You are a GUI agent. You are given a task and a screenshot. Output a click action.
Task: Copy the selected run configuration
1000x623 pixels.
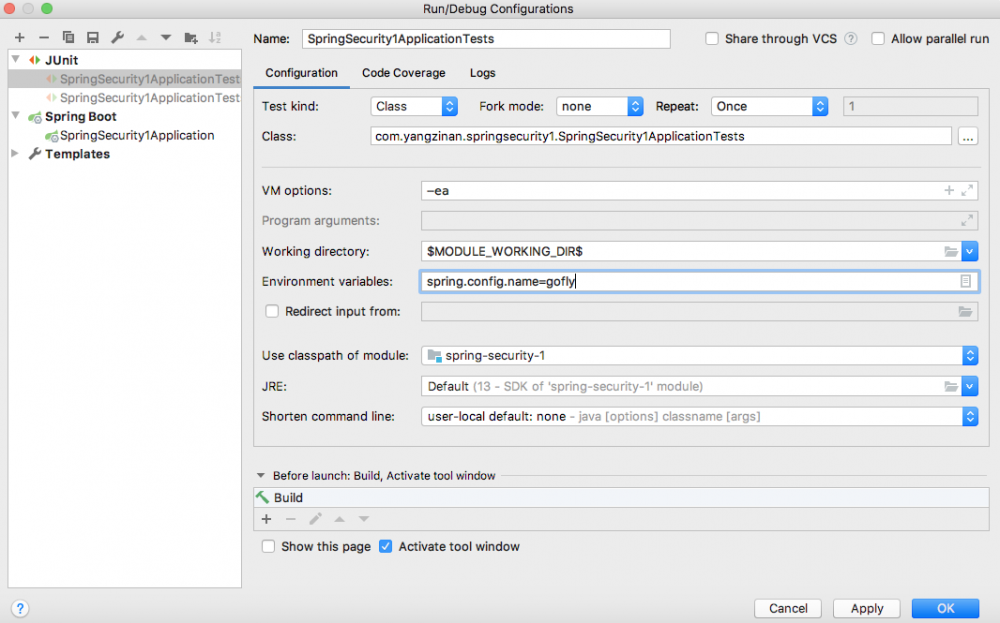coord(68,37)
